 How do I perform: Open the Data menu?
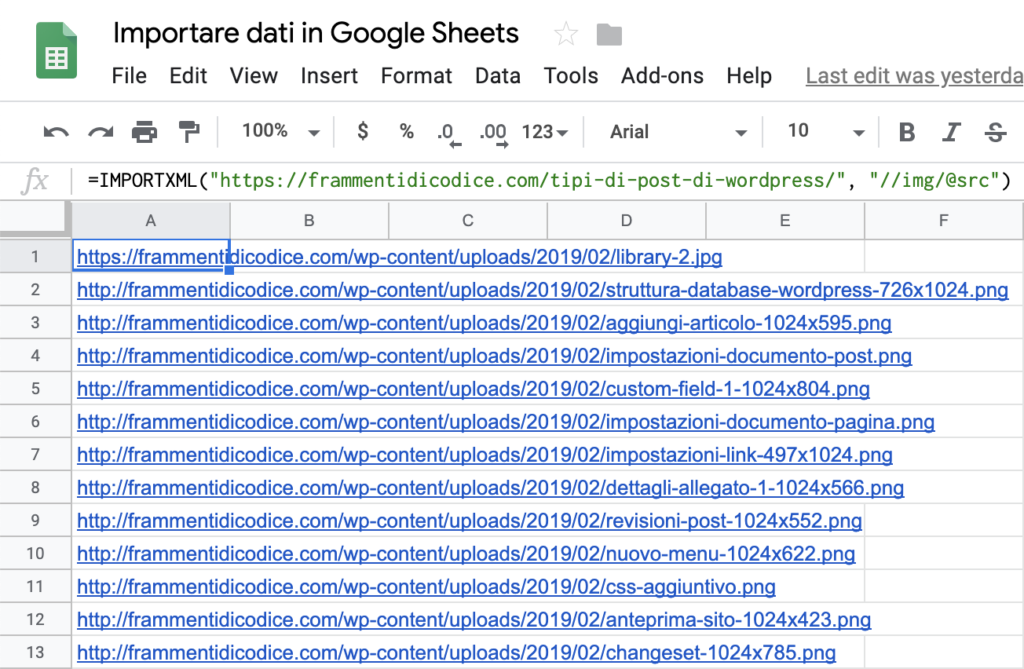(498, 76)
